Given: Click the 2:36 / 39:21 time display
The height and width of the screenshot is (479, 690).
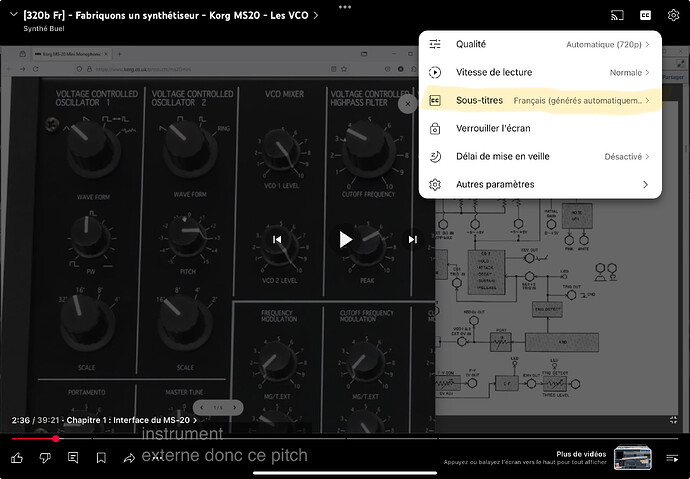Looking at the screenshot, I should [x=35, y=420].
